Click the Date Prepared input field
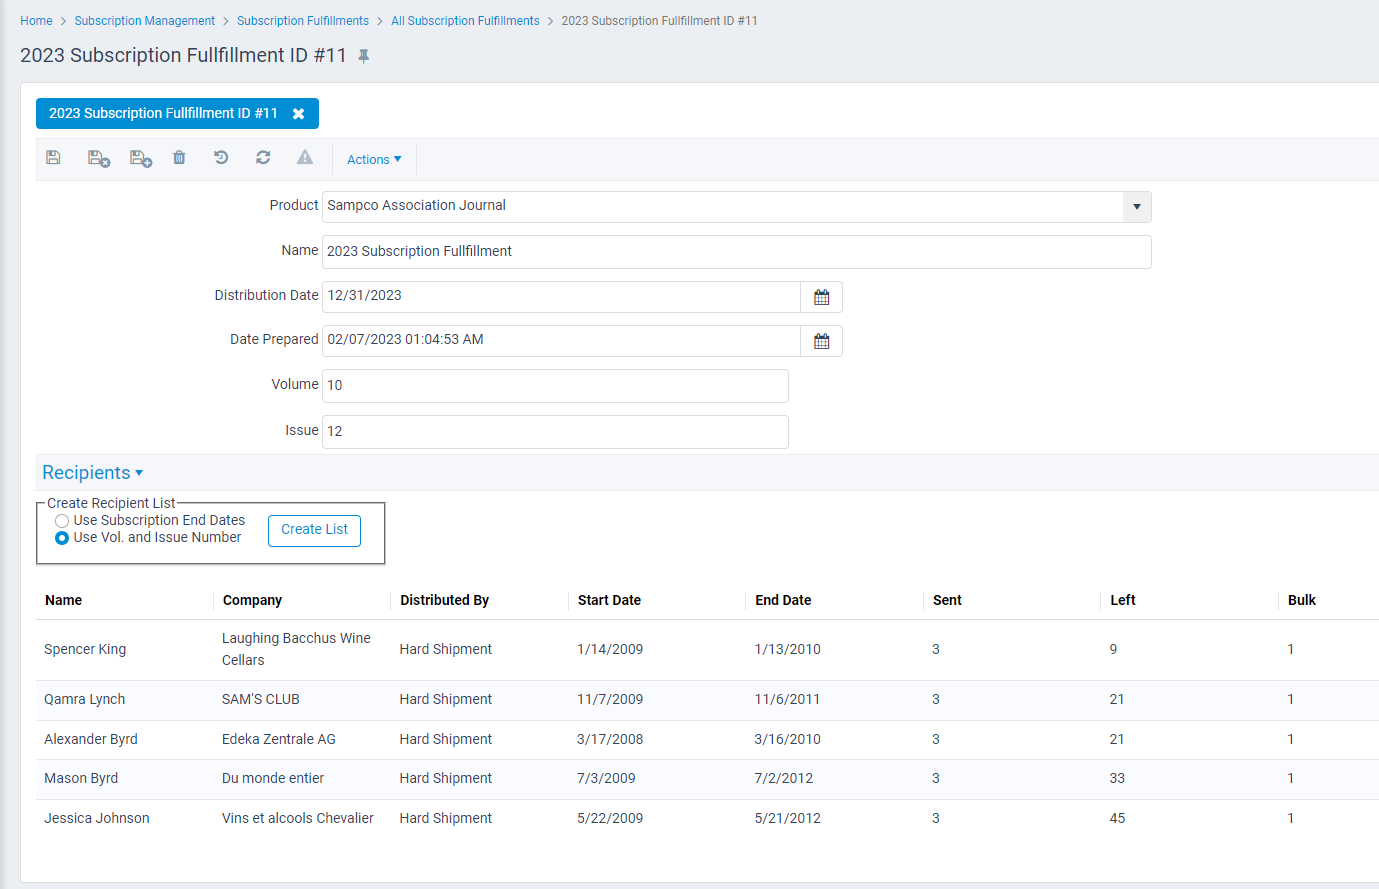This screenshot has height=889, width=1379. [561, 341]
